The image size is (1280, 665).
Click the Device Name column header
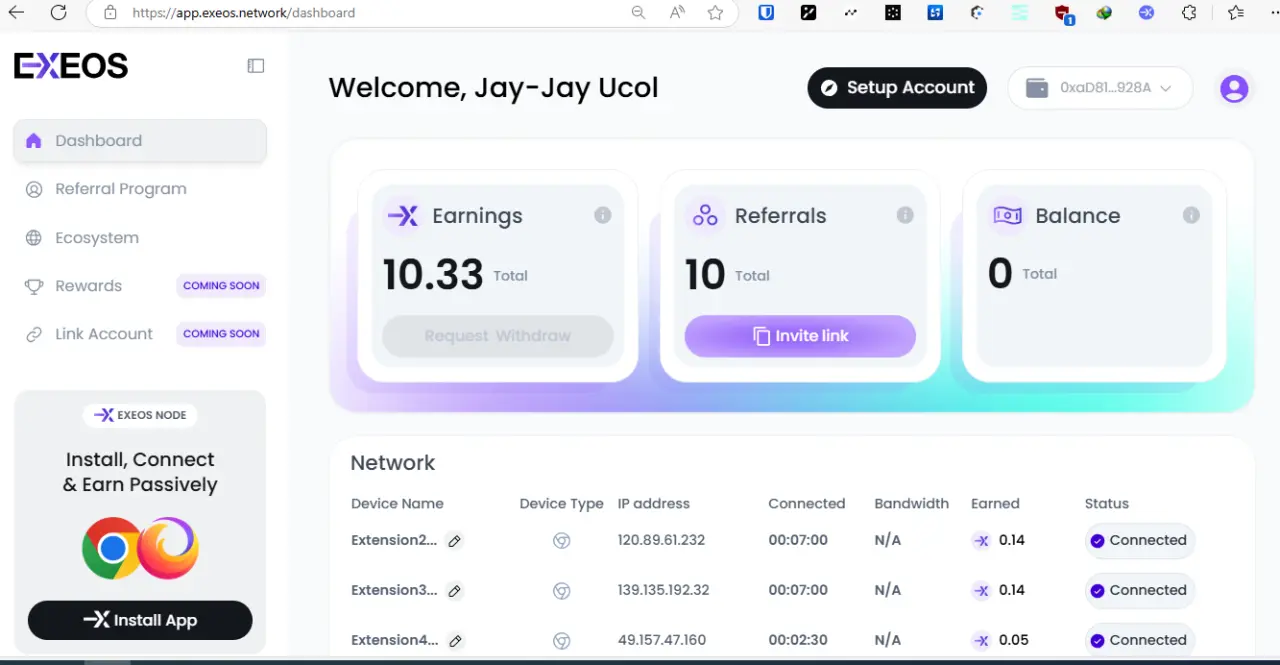point(397,504)
